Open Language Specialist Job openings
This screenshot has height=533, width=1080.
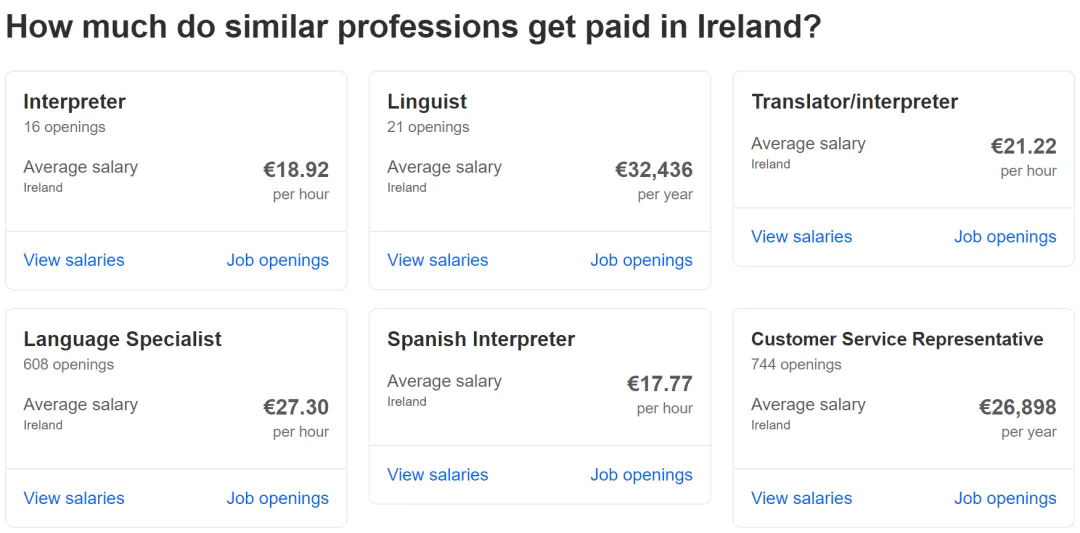(x=277, y=498)
